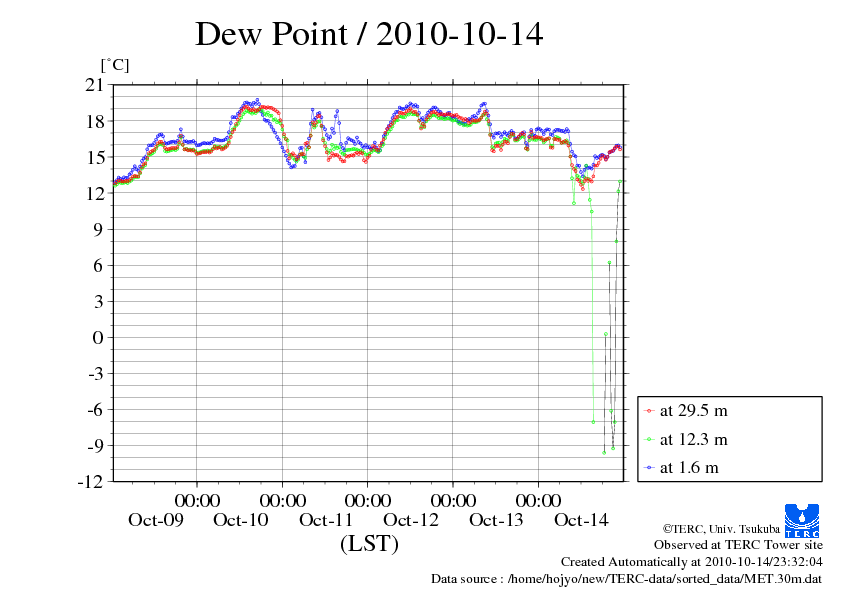
Task: Click the x-axis date 'Oct-13'
Action: [496, 520]
